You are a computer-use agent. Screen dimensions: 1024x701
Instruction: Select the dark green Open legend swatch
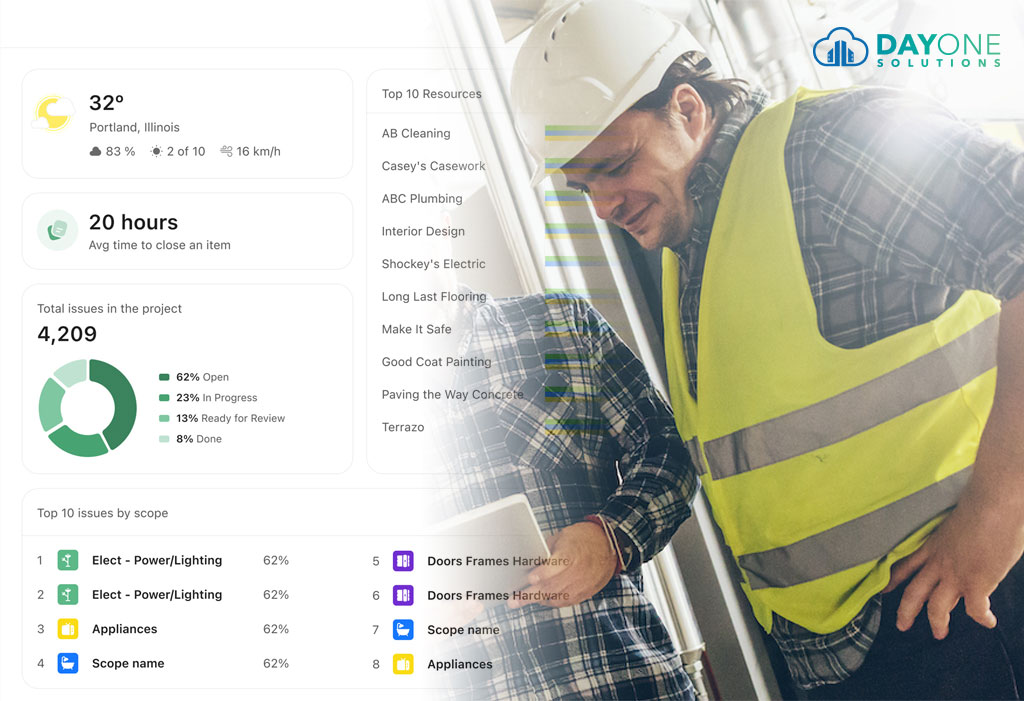pos(164,377)
